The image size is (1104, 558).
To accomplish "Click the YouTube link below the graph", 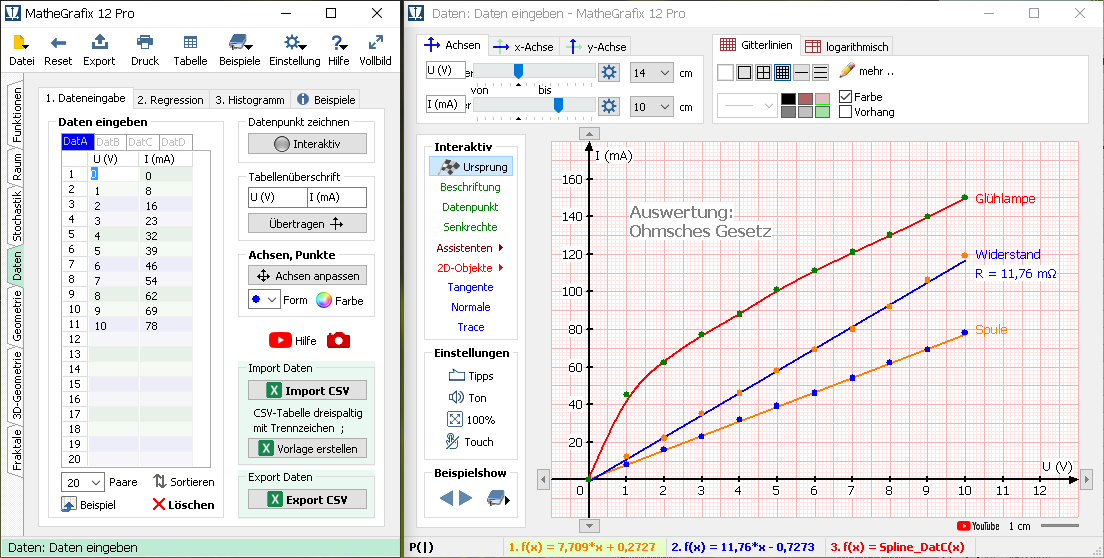I will point(977,526).
